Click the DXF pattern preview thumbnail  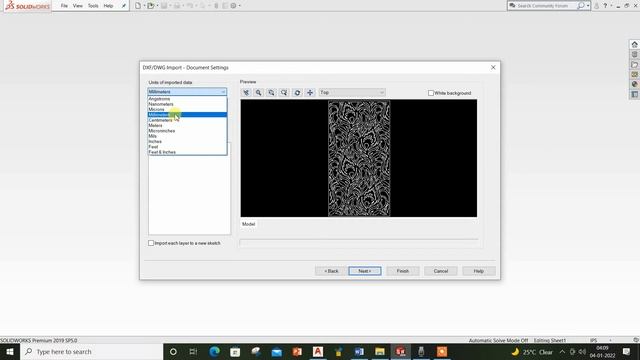[x=359, y=158]
